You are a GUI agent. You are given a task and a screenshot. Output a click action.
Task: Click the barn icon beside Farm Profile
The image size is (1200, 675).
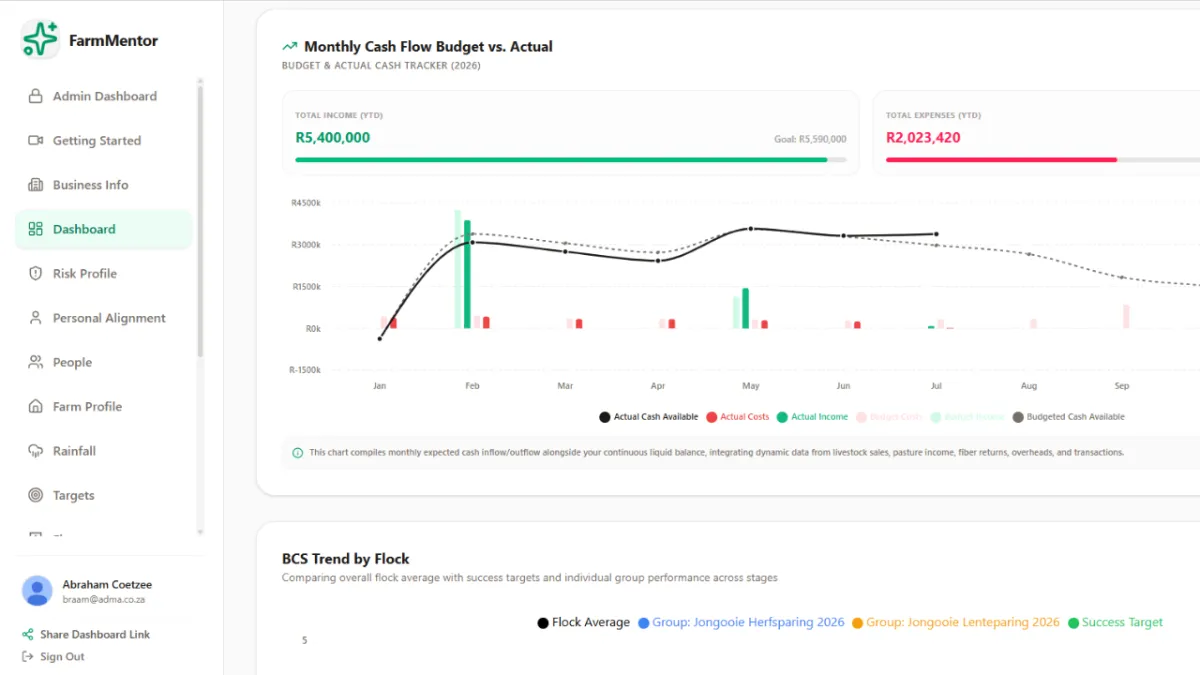click(36, 407)
